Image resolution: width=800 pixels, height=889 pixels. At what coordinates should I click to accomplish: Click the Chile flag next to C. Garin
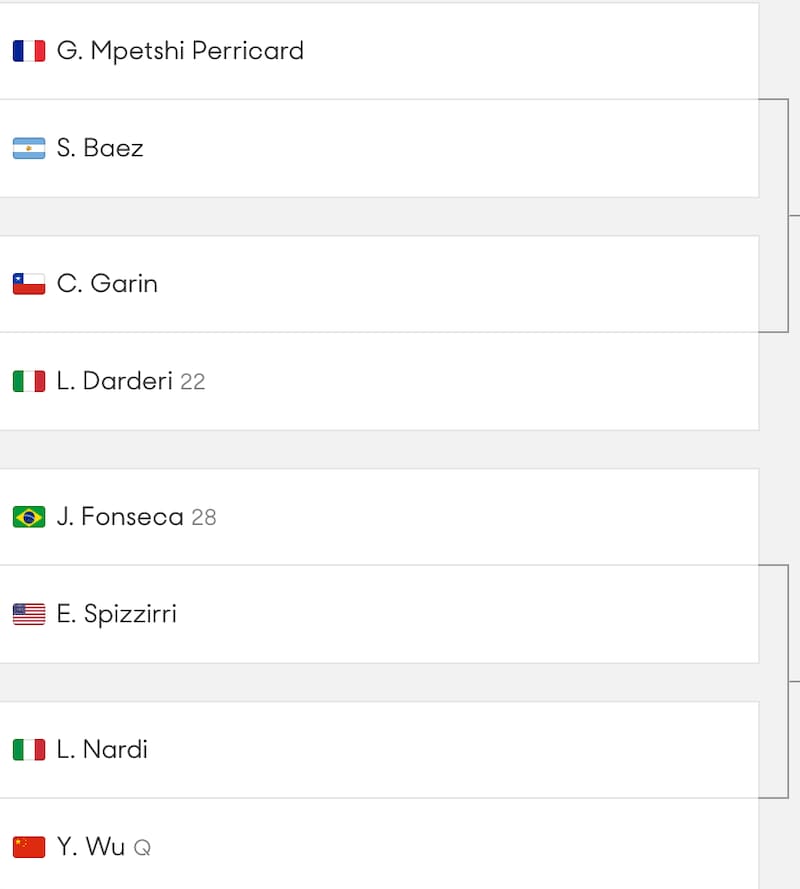[28, 283]
